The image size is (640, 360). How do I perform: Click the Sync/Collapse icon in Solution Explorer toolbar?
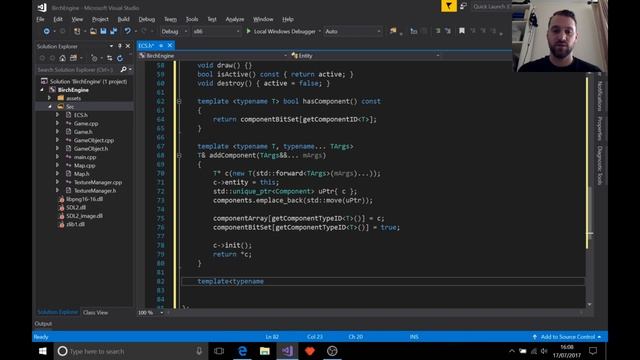[109, 58]
